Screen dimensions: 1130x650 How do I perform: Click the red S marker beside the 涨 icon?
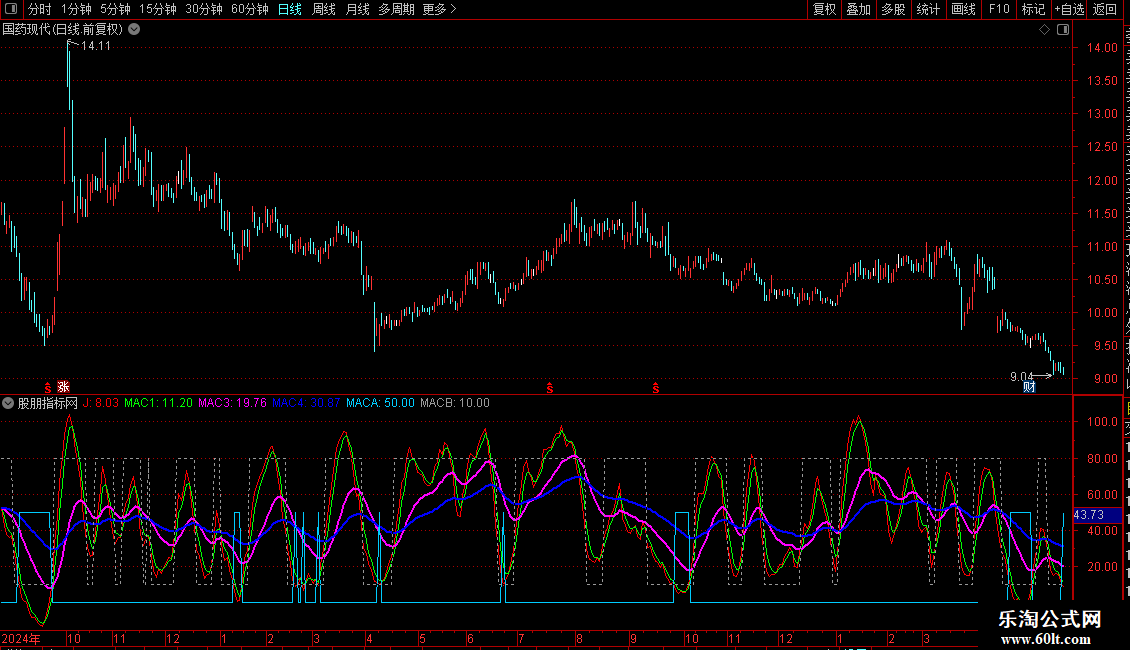pyautogui.click(x=48, y=388)
